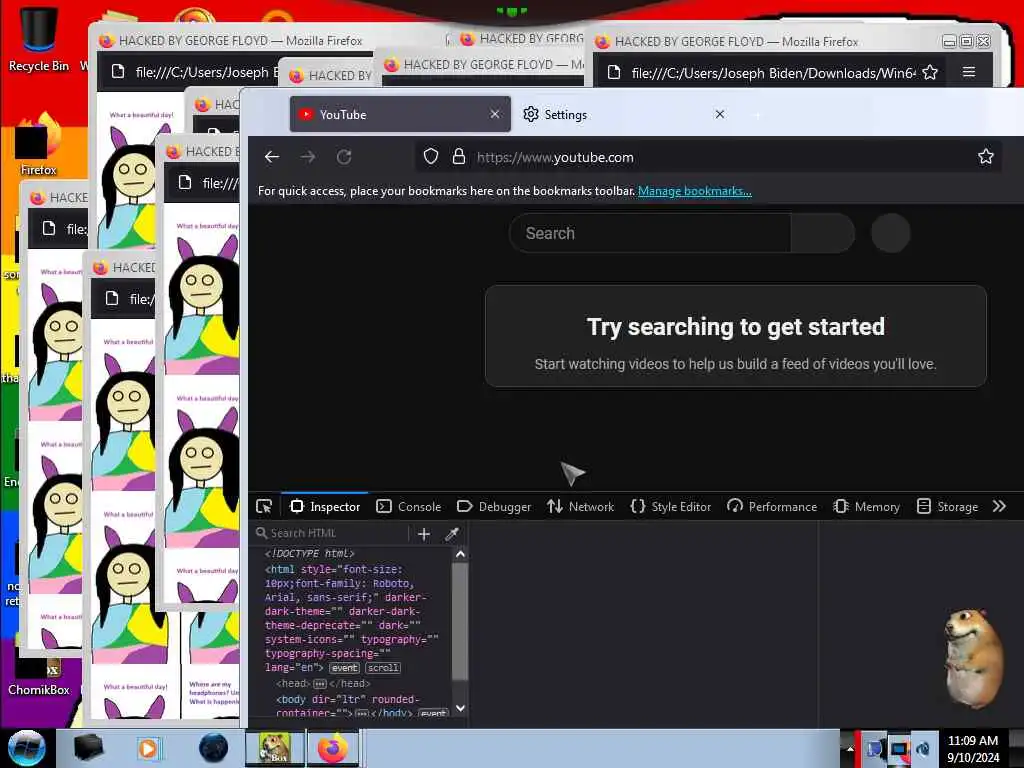
Task: Click the hamster app taskbar button
Action: (274, 748)
